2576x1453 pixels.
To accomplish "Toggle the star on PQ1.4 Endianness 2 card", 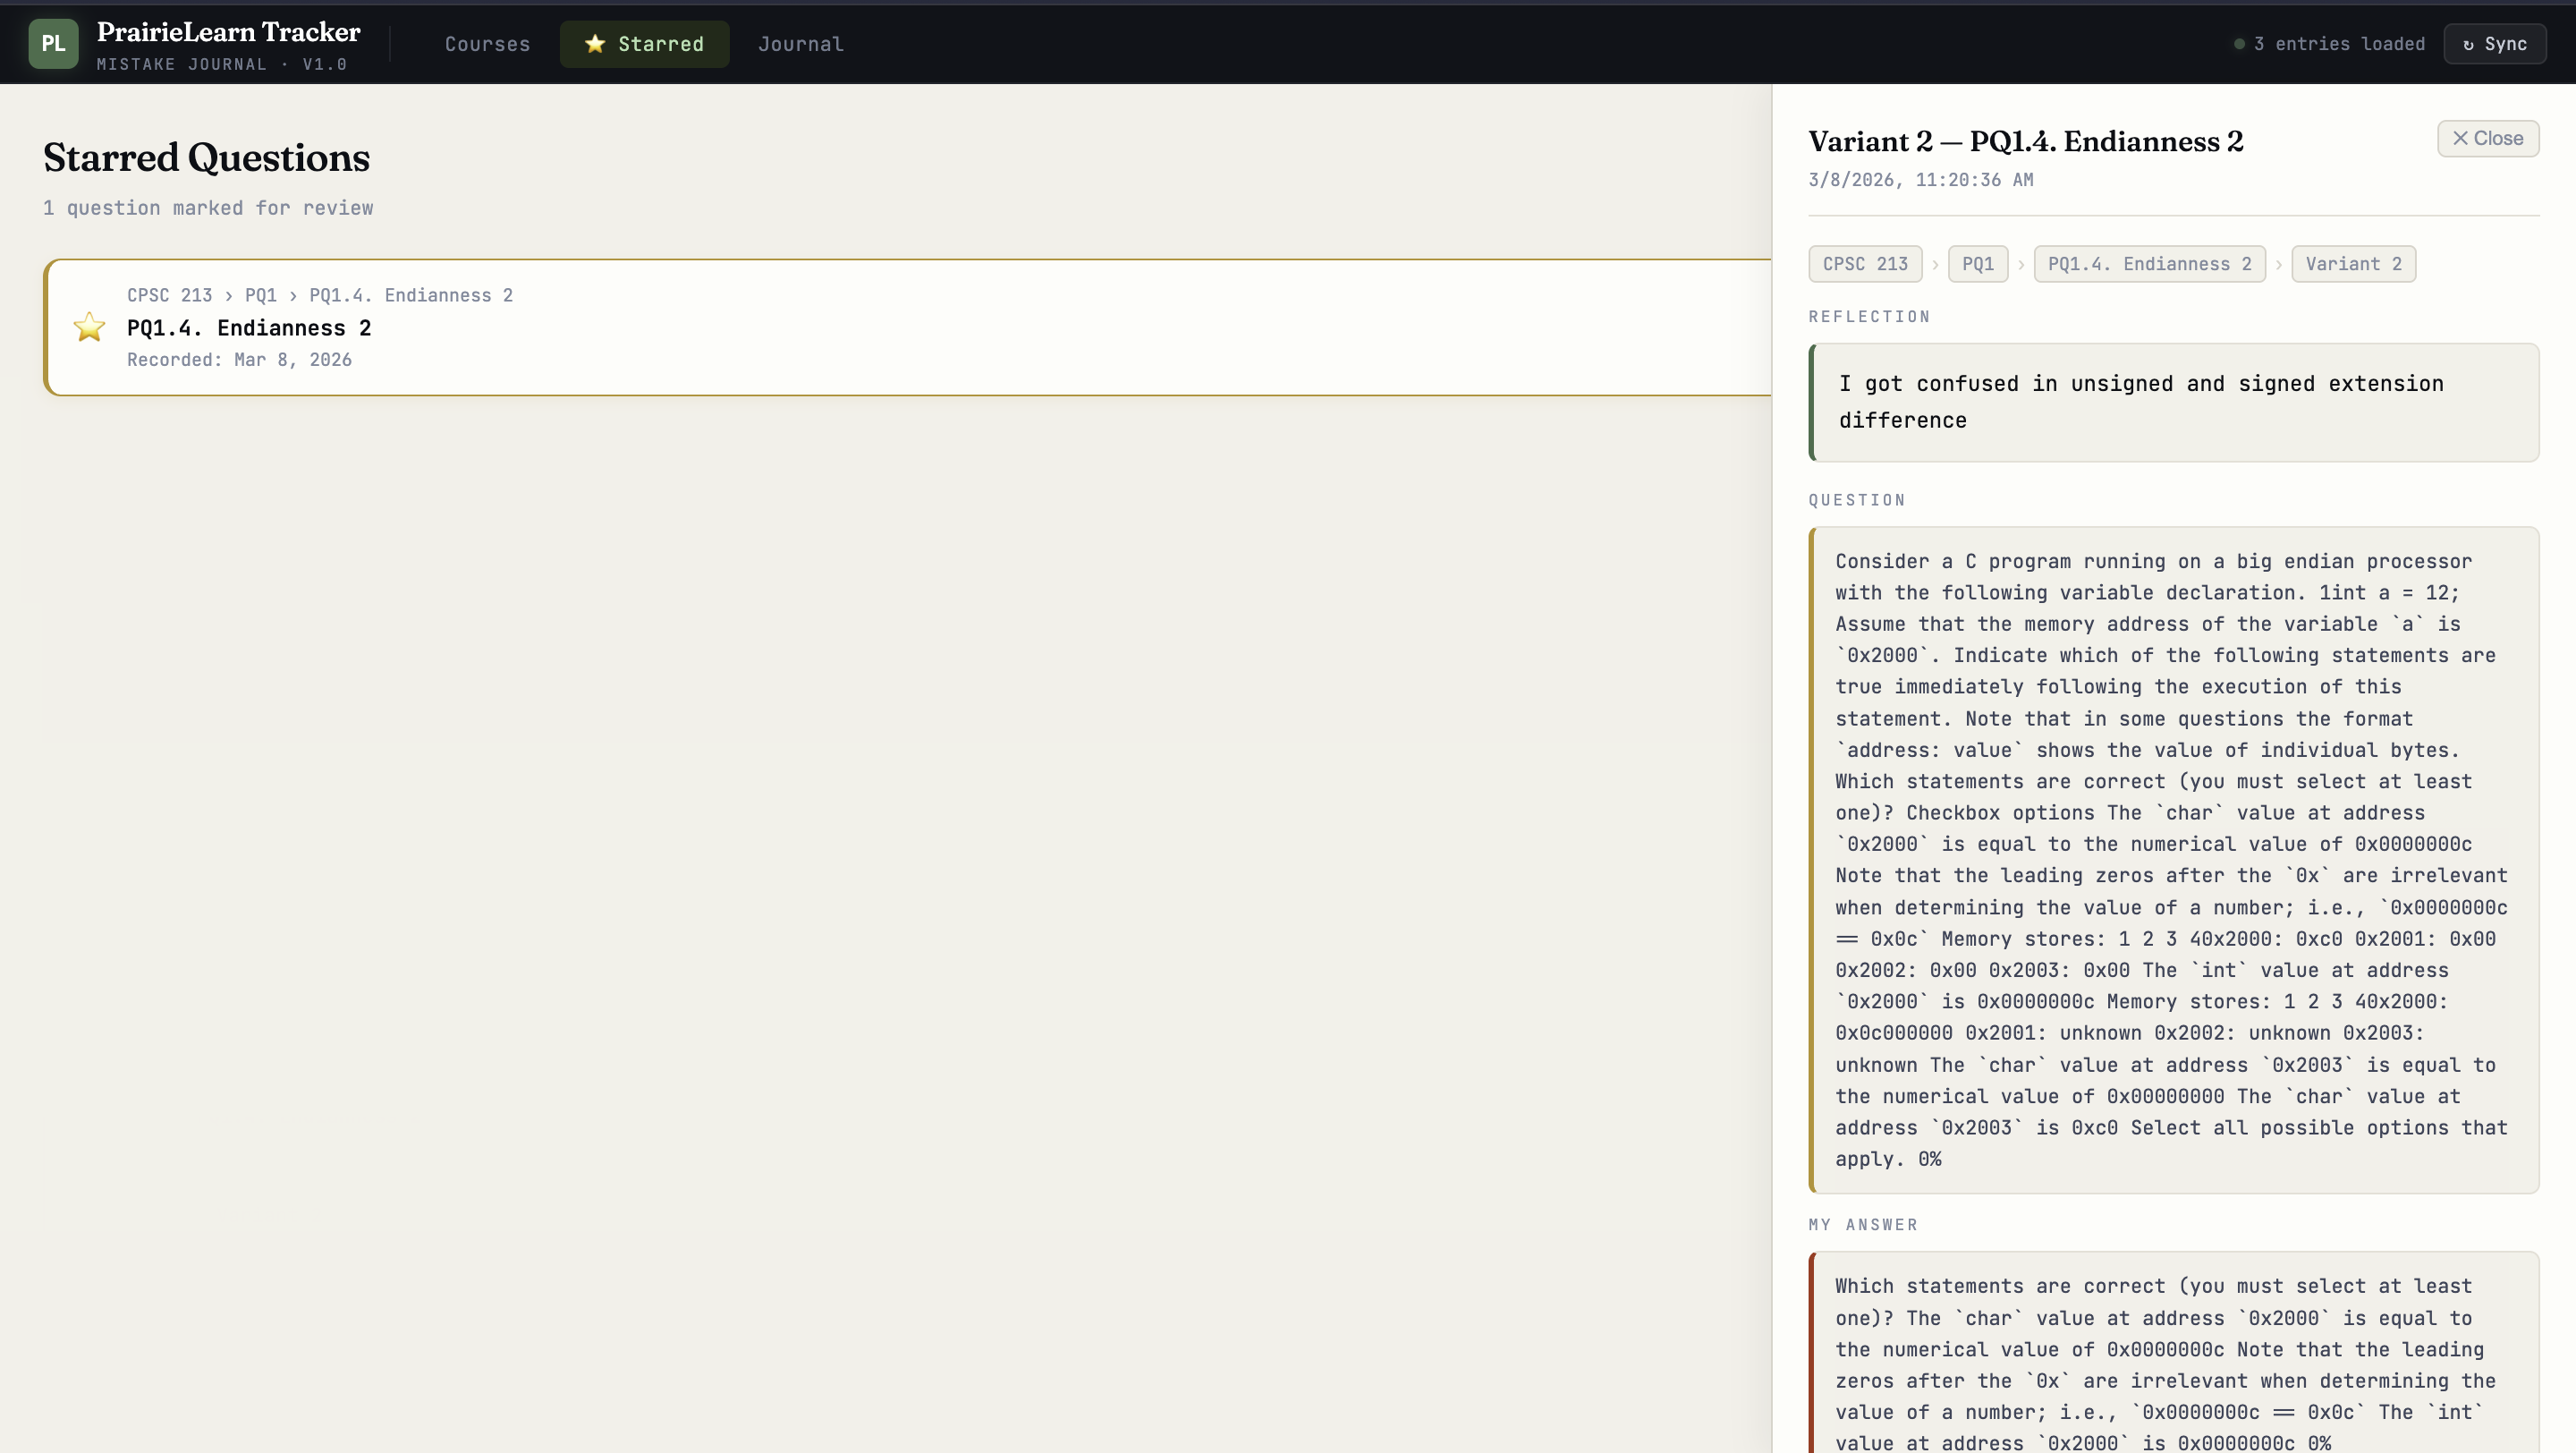I will (x=89, y=327).
